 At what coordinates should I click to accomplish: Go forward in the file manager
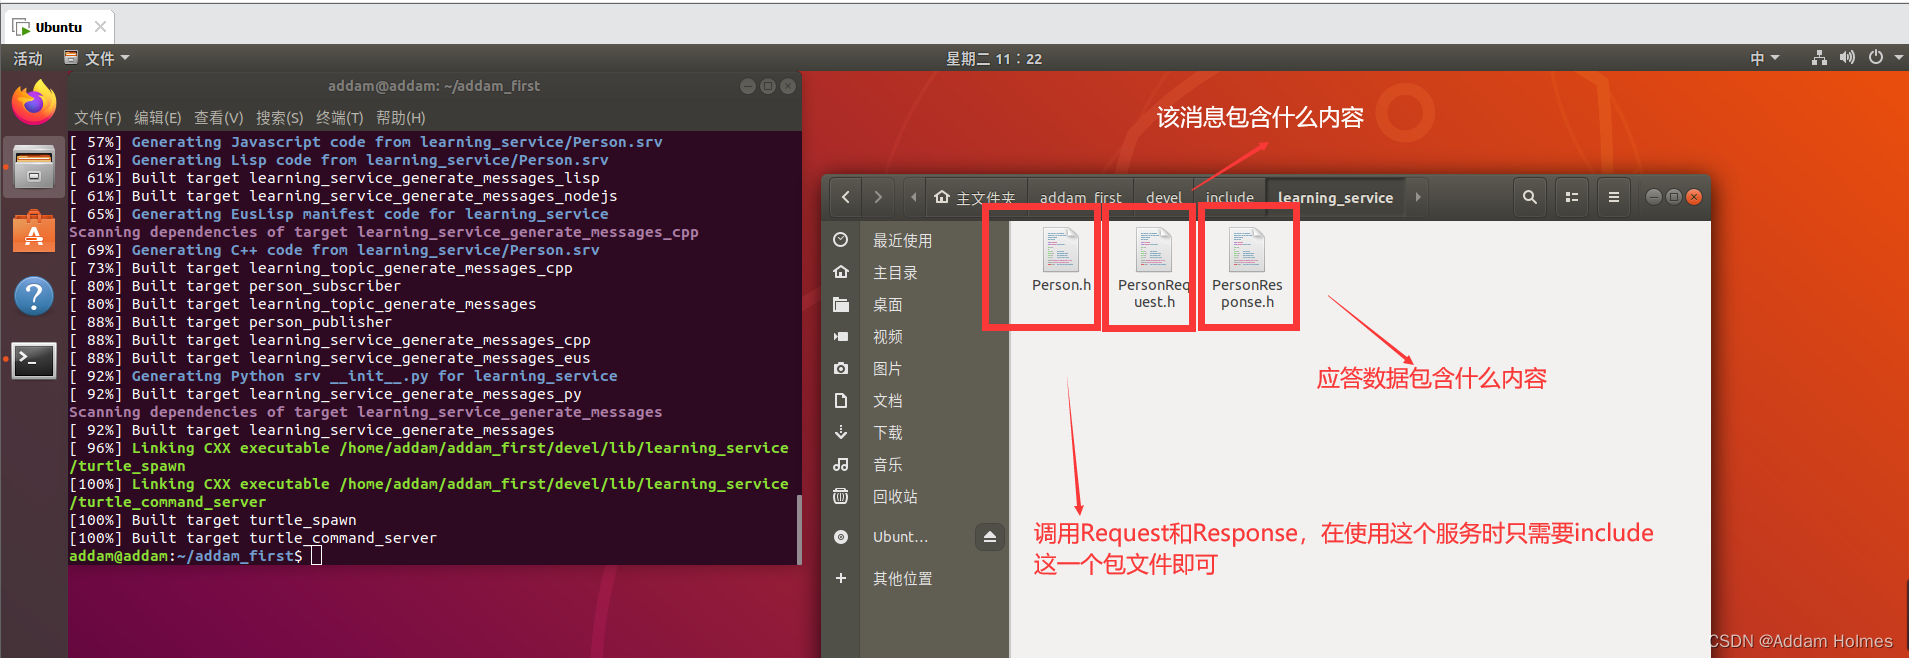pos(878,197)
